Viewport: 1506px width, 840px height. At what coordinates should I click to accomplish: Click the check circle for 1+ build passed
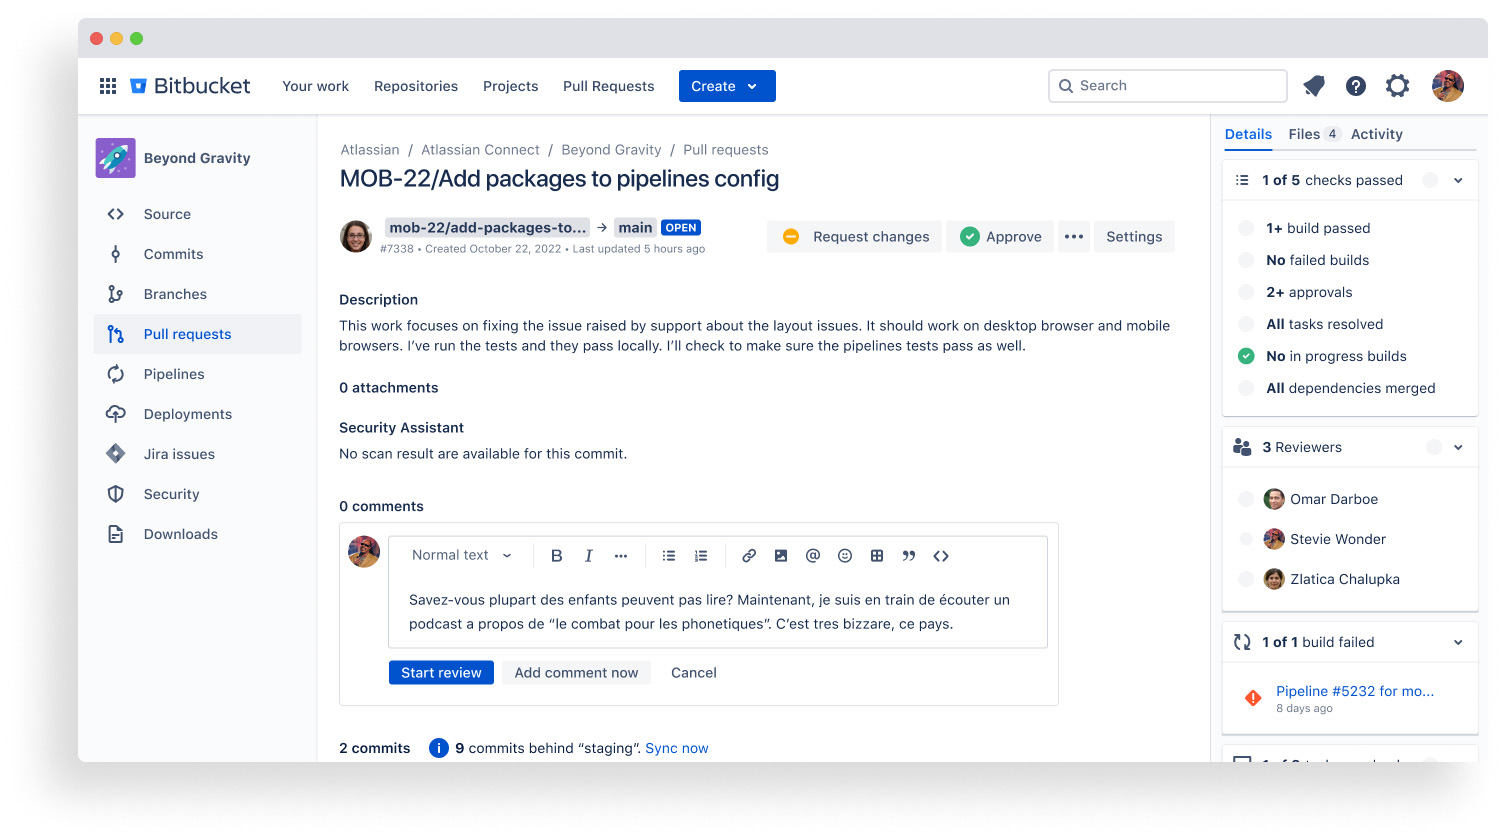1246,228
